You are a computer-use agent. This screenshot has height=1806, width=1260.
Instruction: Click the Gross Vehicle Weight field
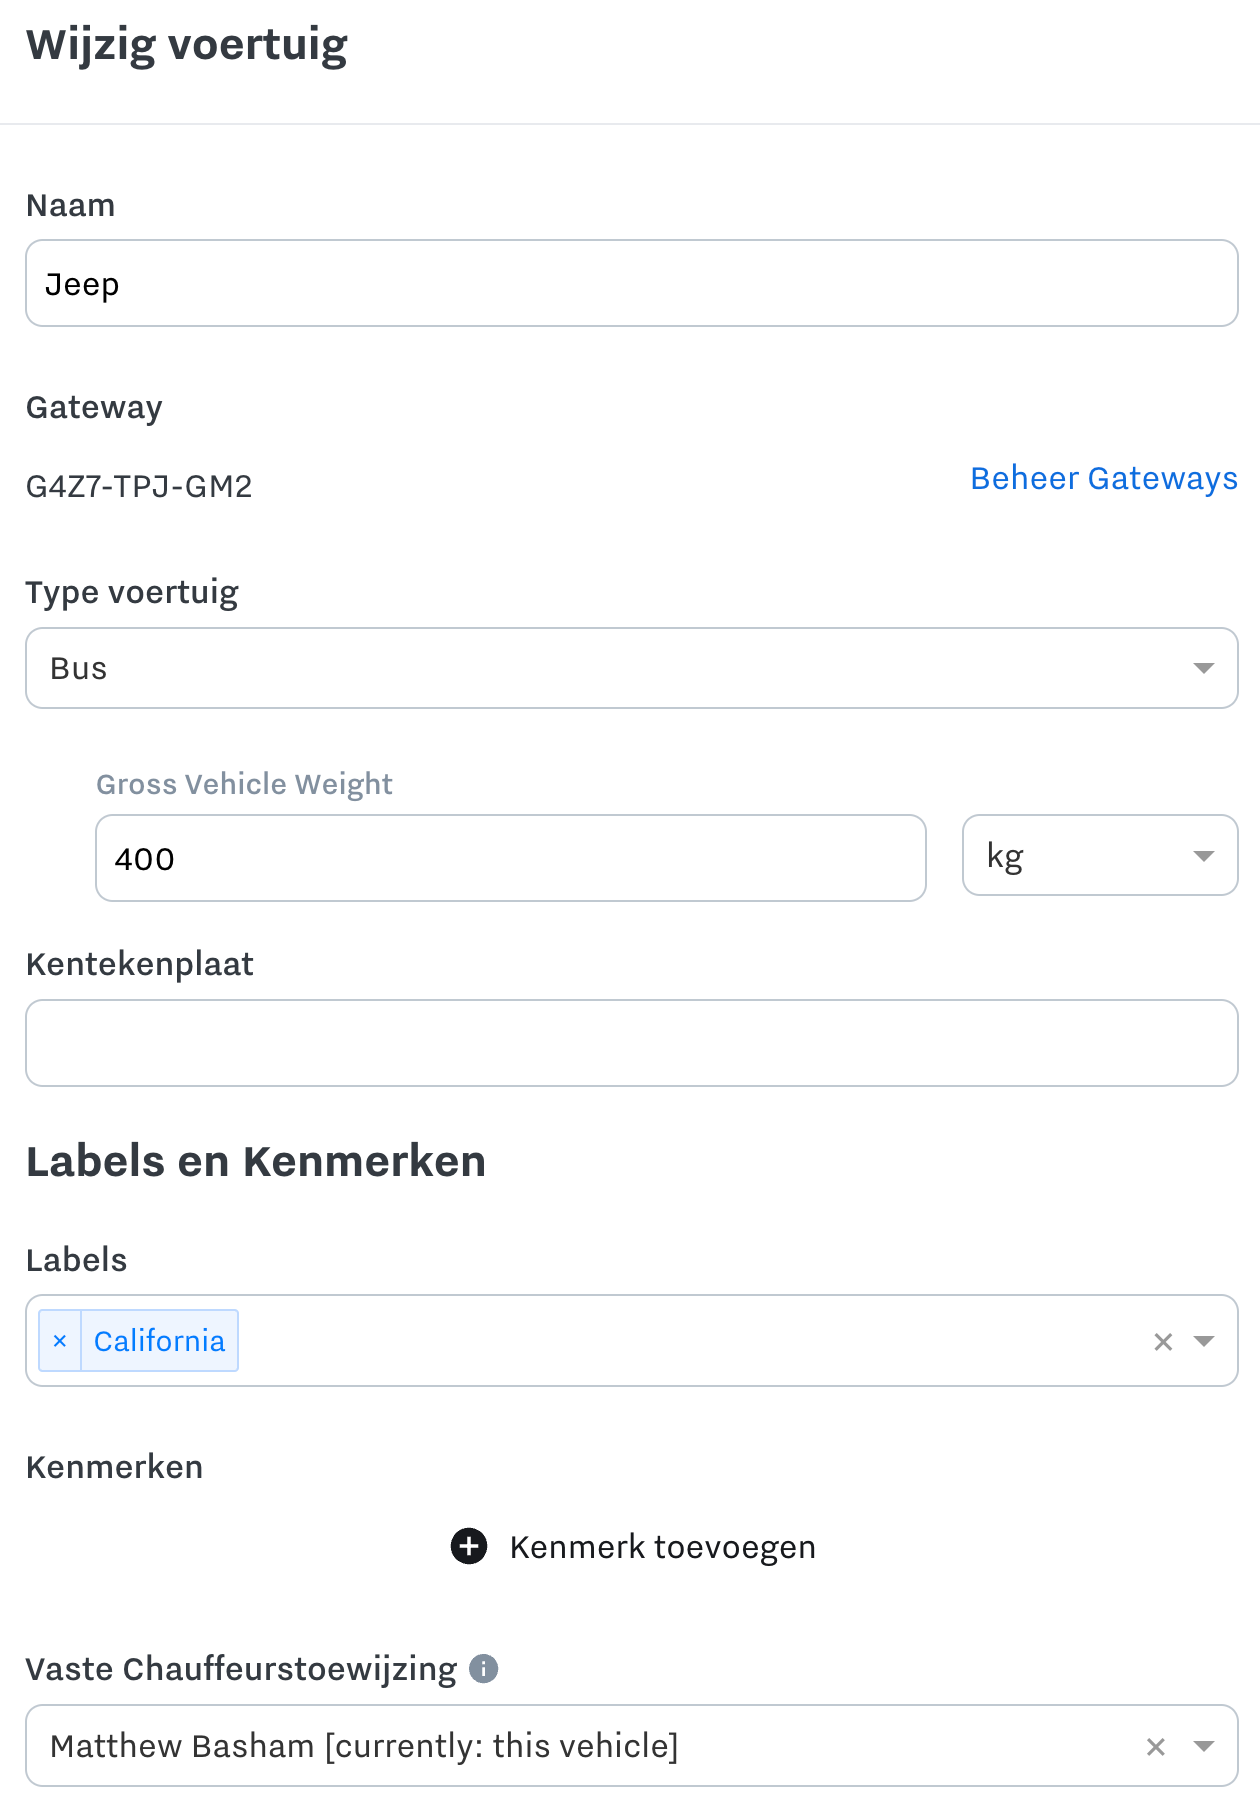pos(511,858)
